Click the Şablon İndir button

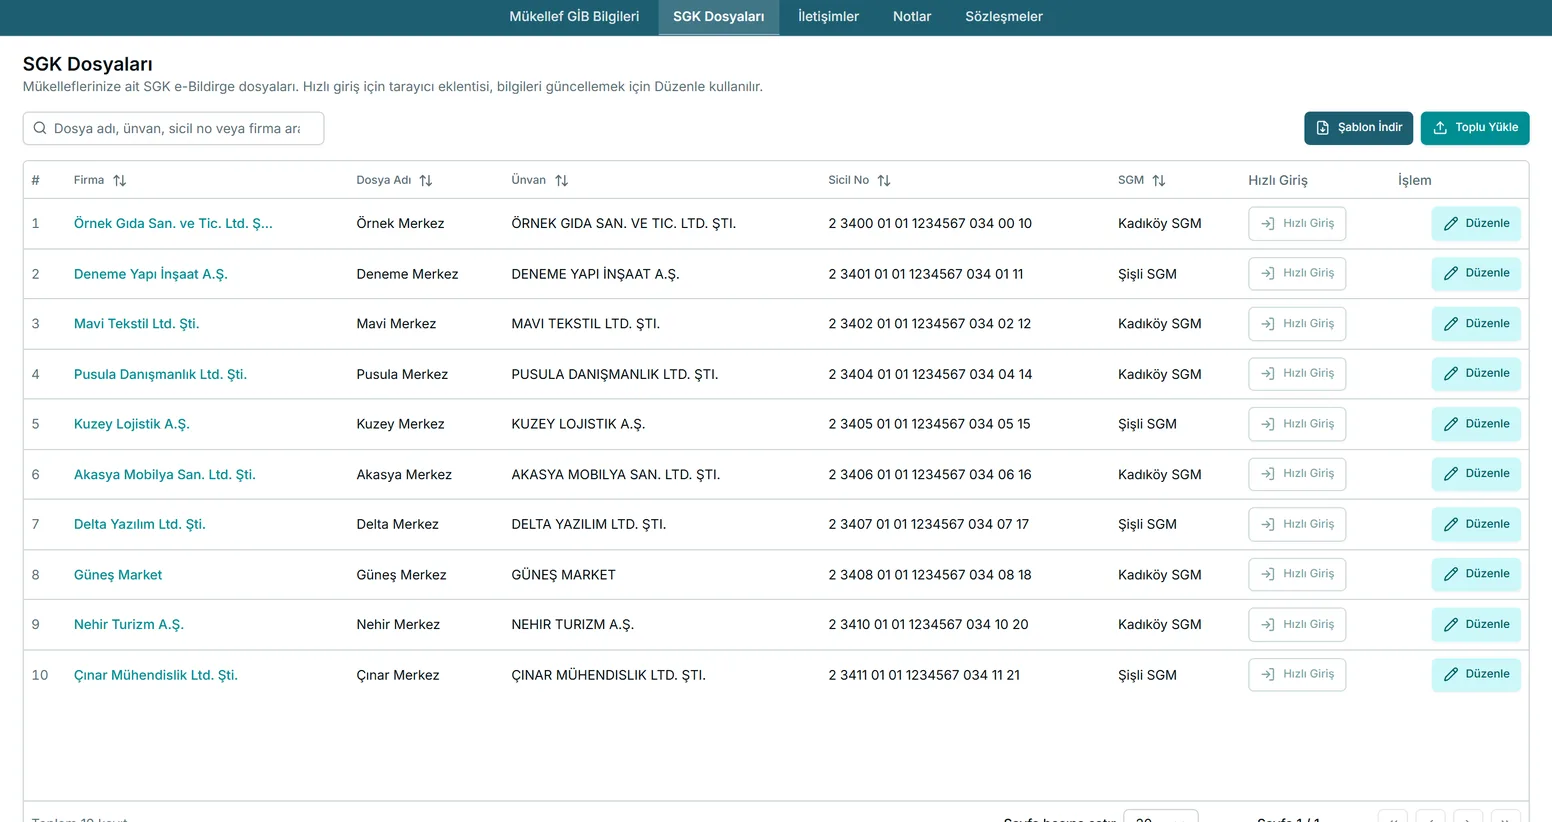[1358, 128]
